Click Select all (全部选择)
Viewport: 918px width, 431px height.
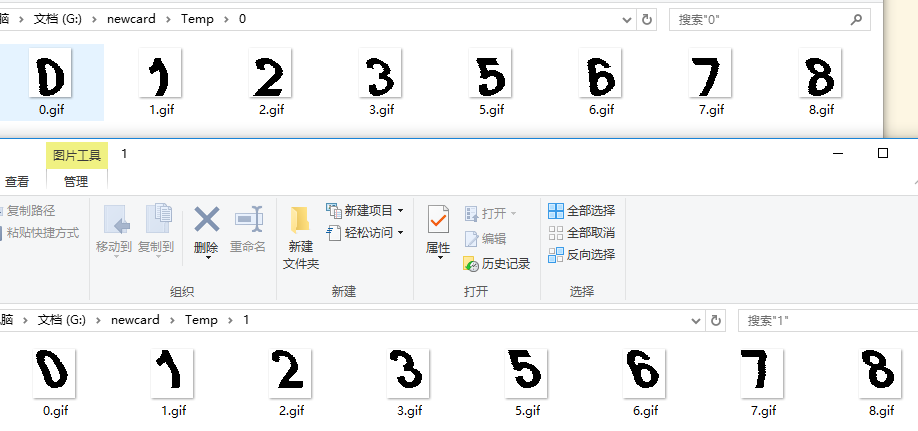click(x=581, y=211)
